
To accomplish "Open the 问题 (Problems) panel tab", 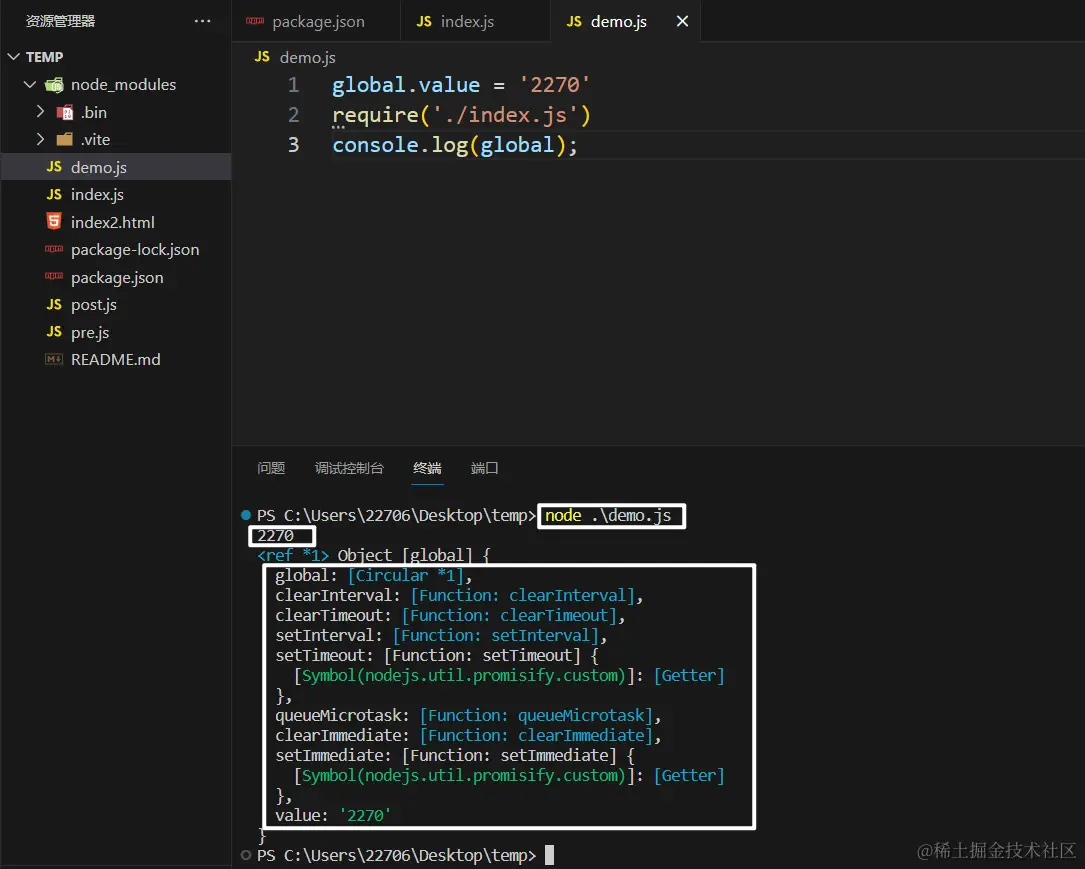I will pyautogui.click(x=271, y=468).
